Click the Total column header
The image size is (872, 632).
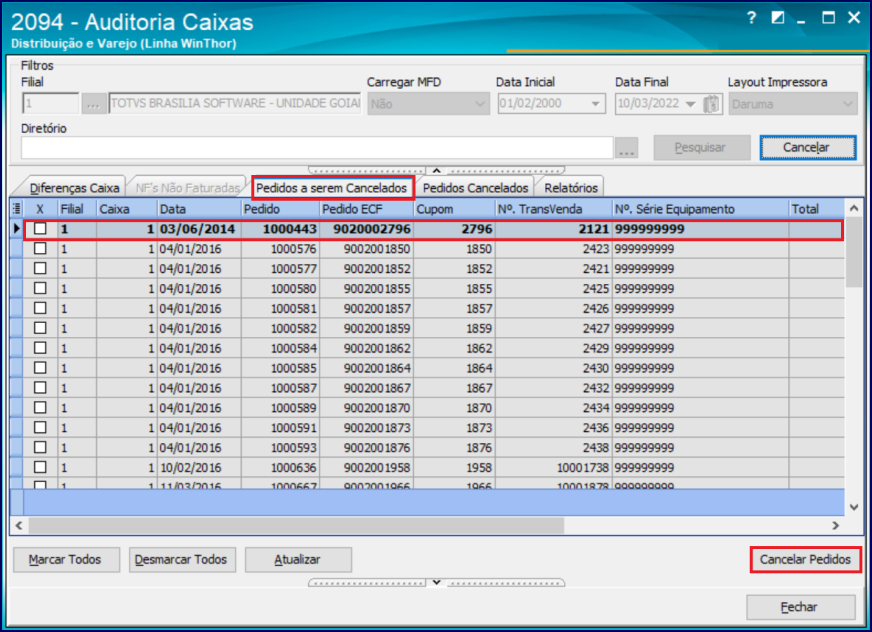816,209
